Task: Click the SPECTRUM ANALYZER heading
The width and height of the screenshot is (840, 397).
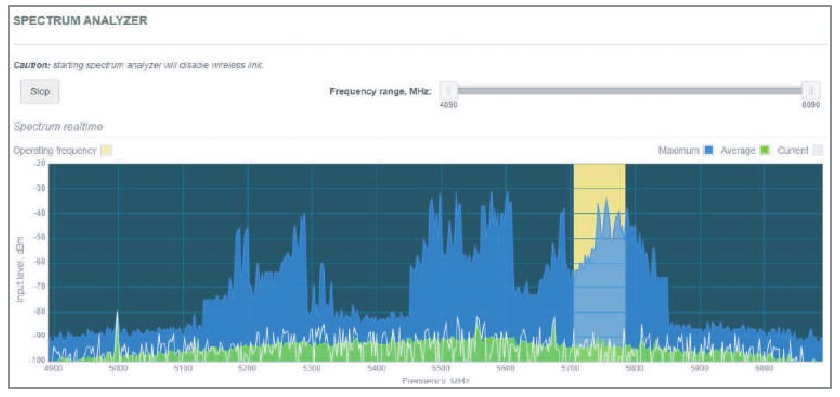Action: [80, 21]
